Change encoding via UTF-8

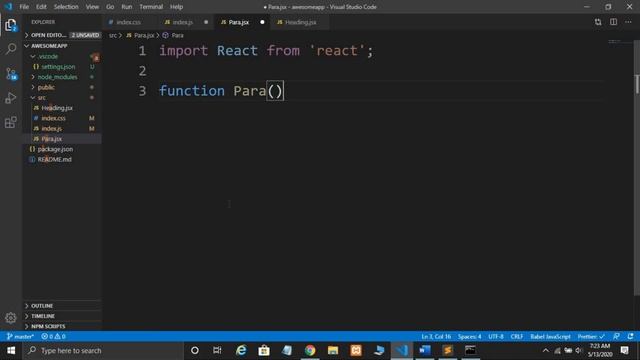click(x=496, y=337)
